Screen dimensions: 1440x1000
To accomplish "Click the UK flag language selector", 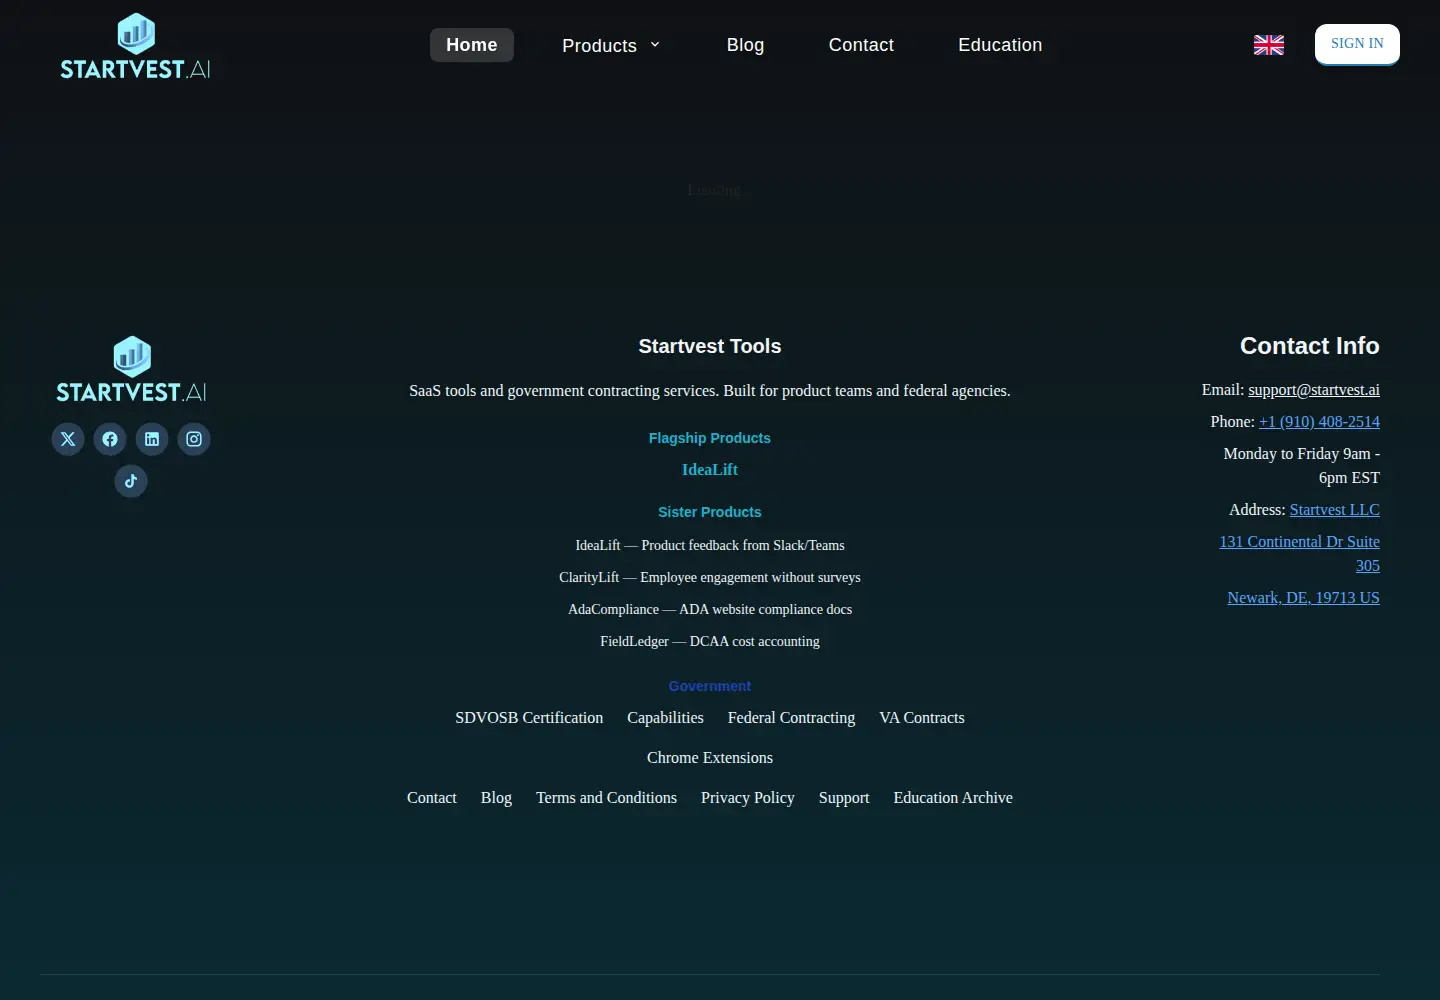I will 1269,45.
